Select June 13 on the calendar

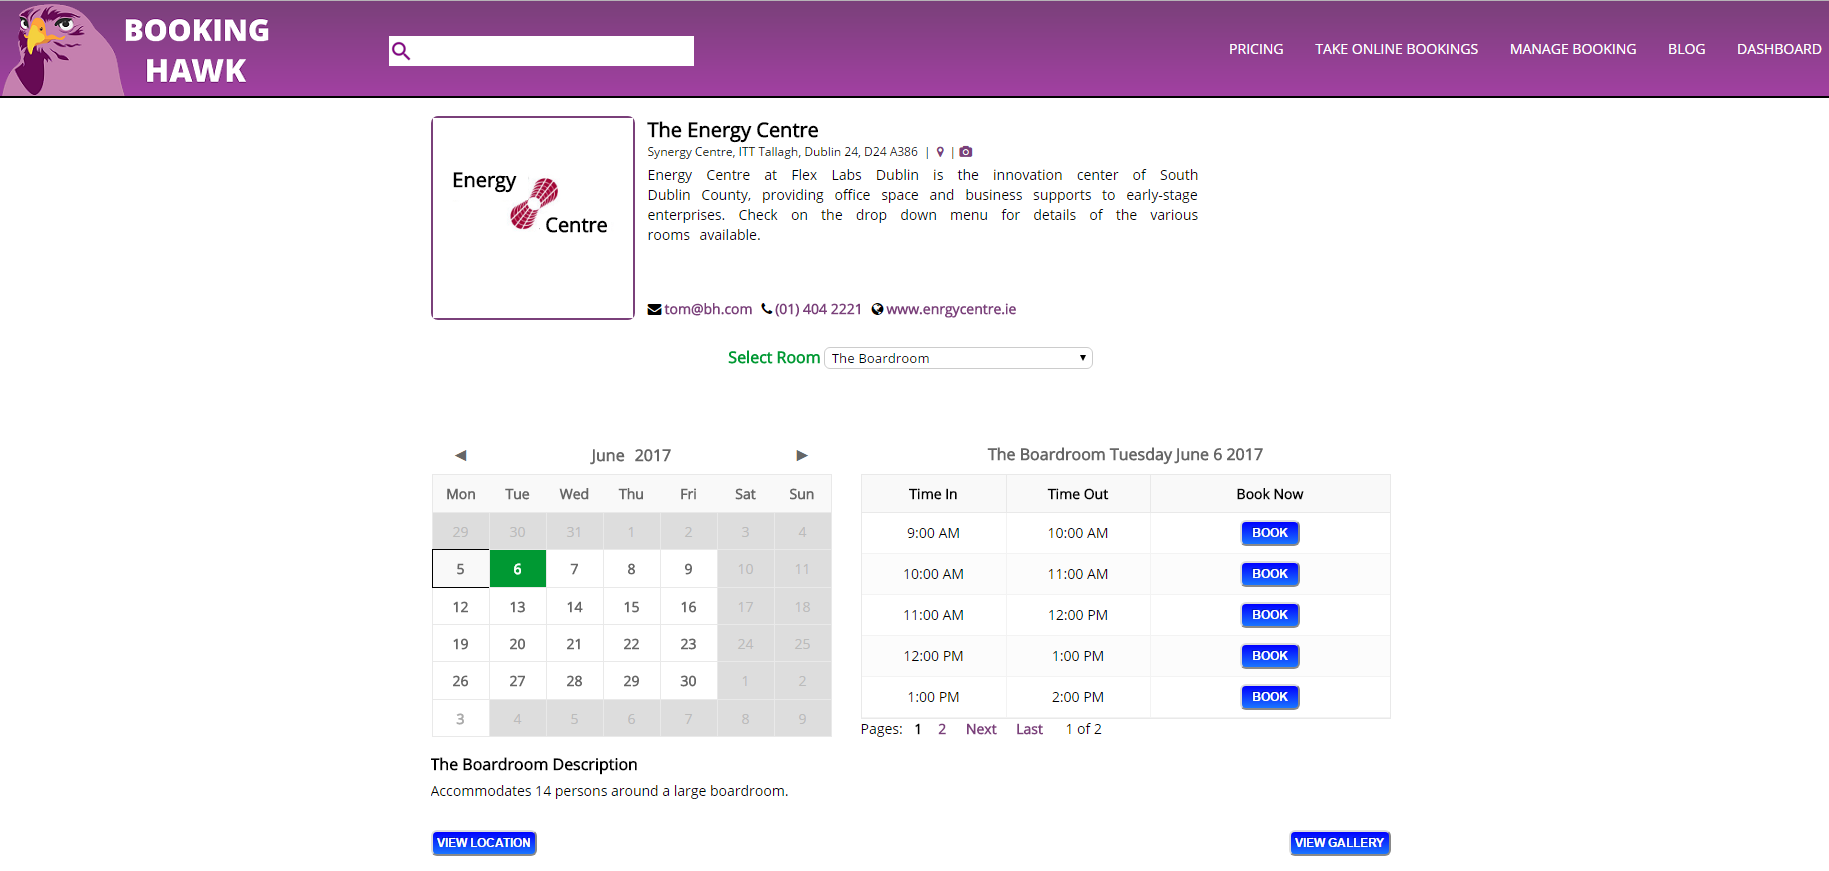(518, 607)
